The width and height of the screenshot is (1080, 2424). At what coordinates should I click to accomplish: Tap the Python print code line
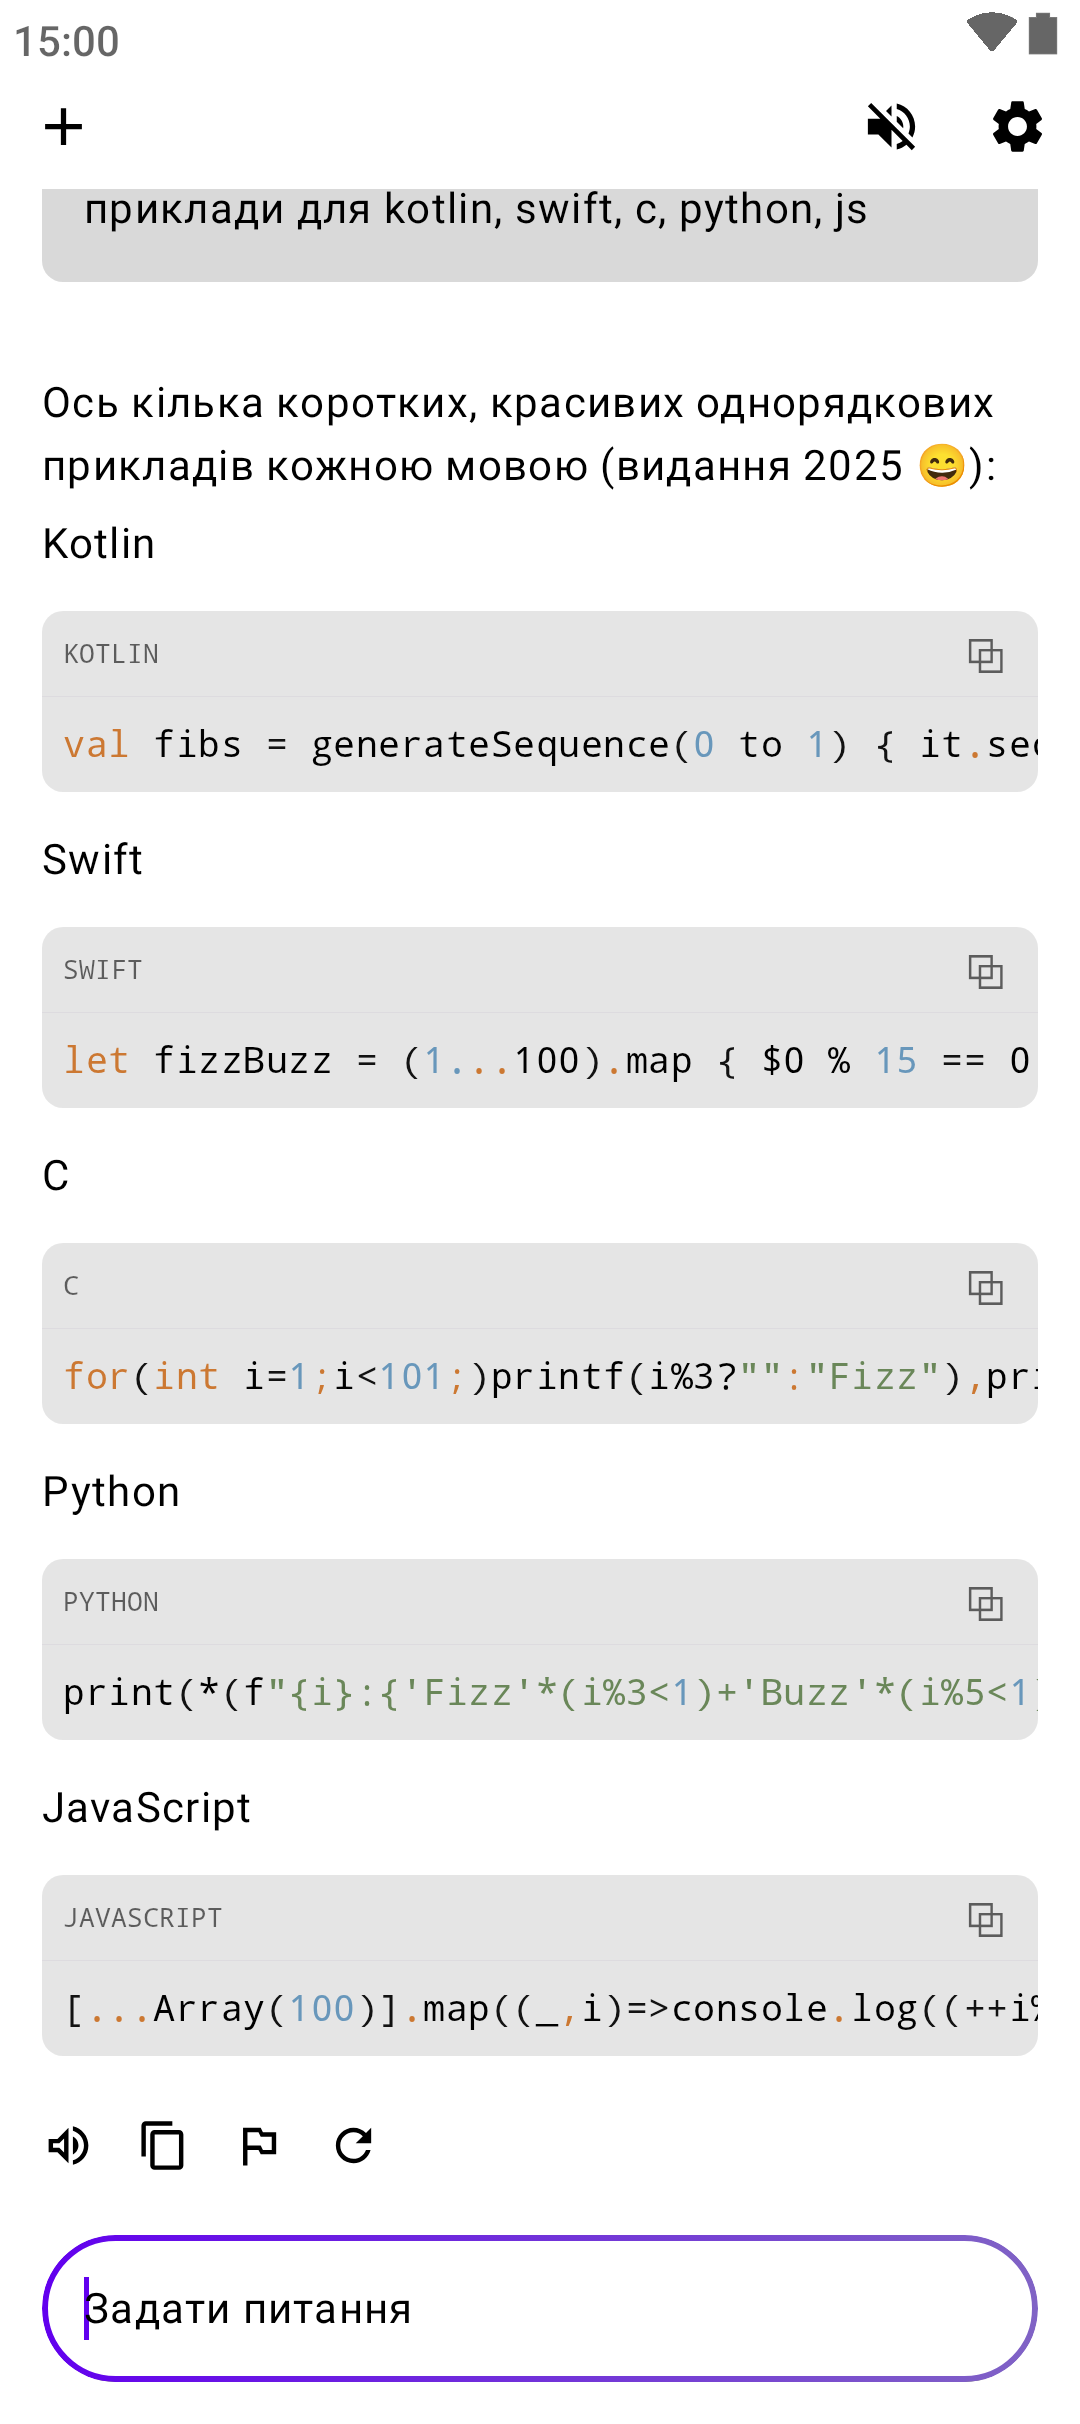pyautogui.click(x=540, y=1693)
